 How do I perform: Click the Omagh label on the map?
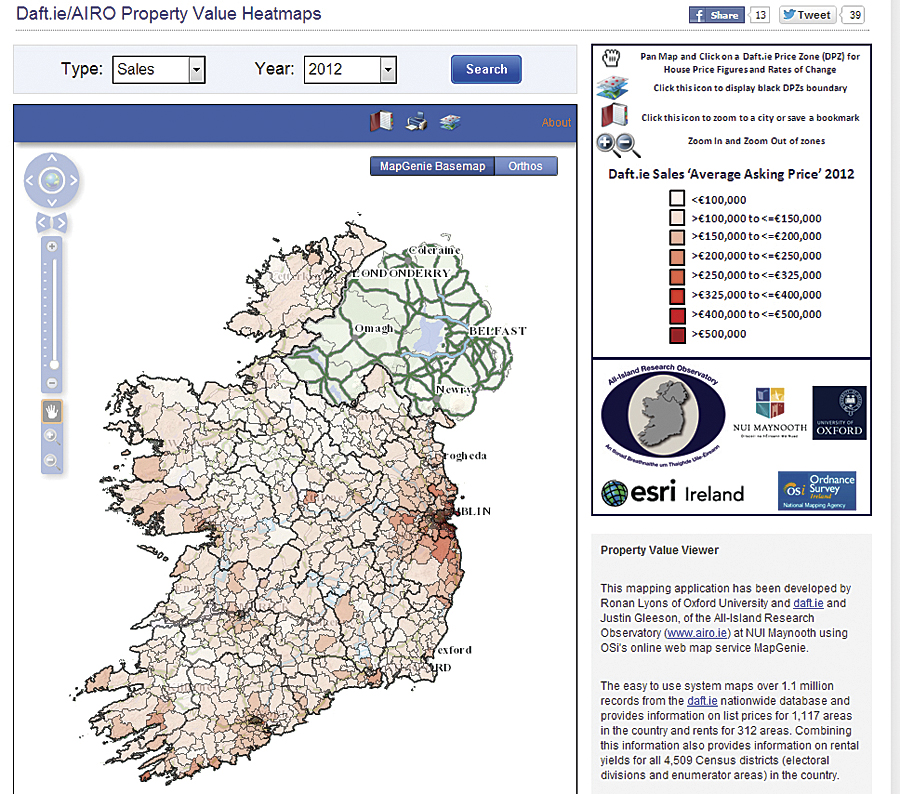(x=374, y=329)
